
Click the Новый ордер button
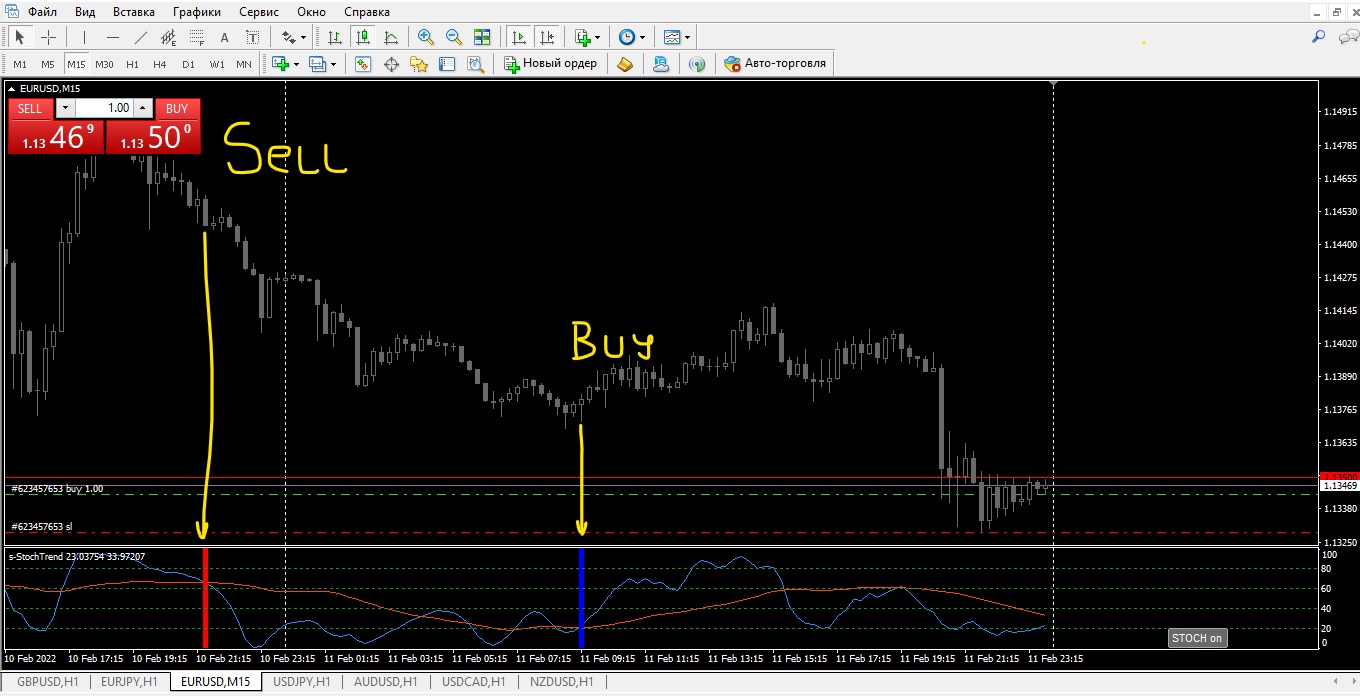point(551,64)
